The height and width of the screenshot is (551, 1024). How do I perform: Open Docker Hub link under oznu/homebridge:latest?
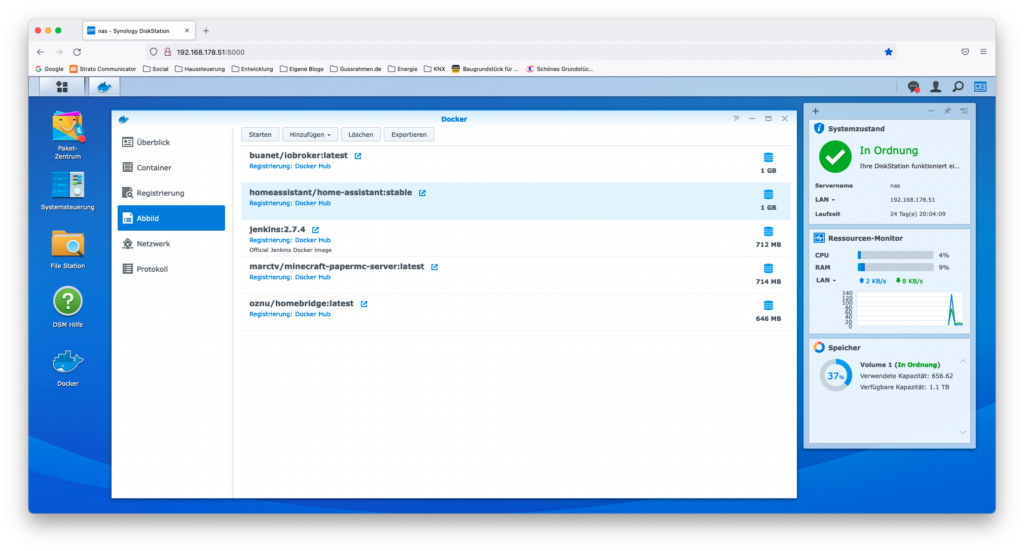[313, 315]
